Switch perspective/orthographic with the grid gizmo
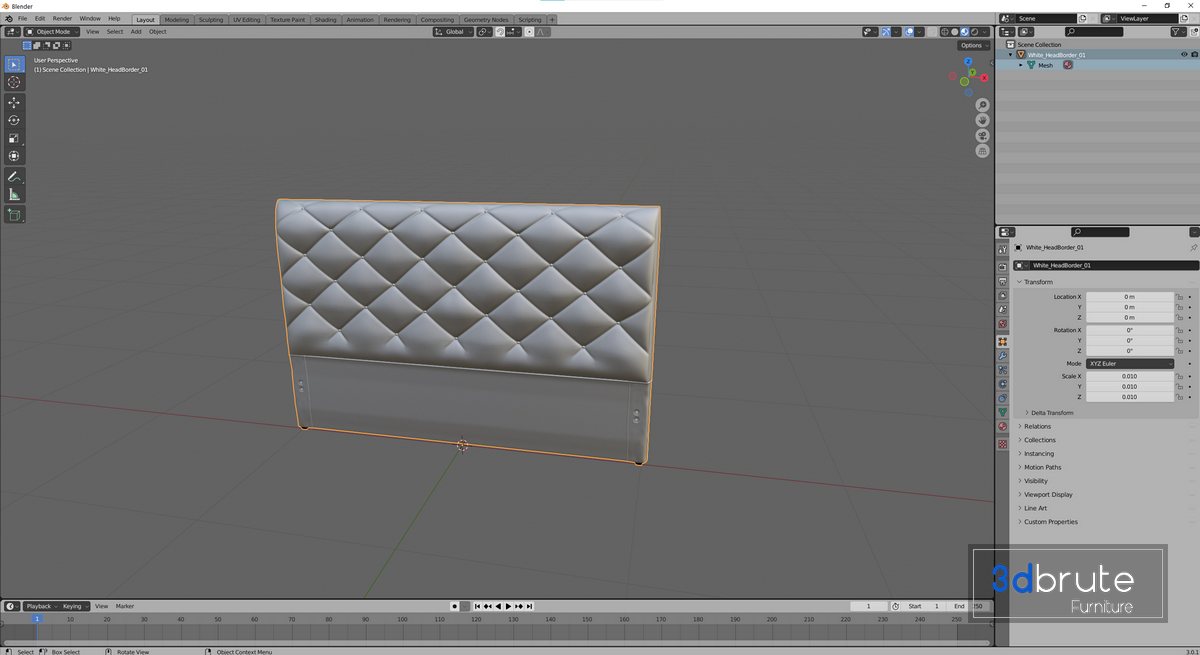1200x655 pixels. pyautogui.click(x=982, y=151)
